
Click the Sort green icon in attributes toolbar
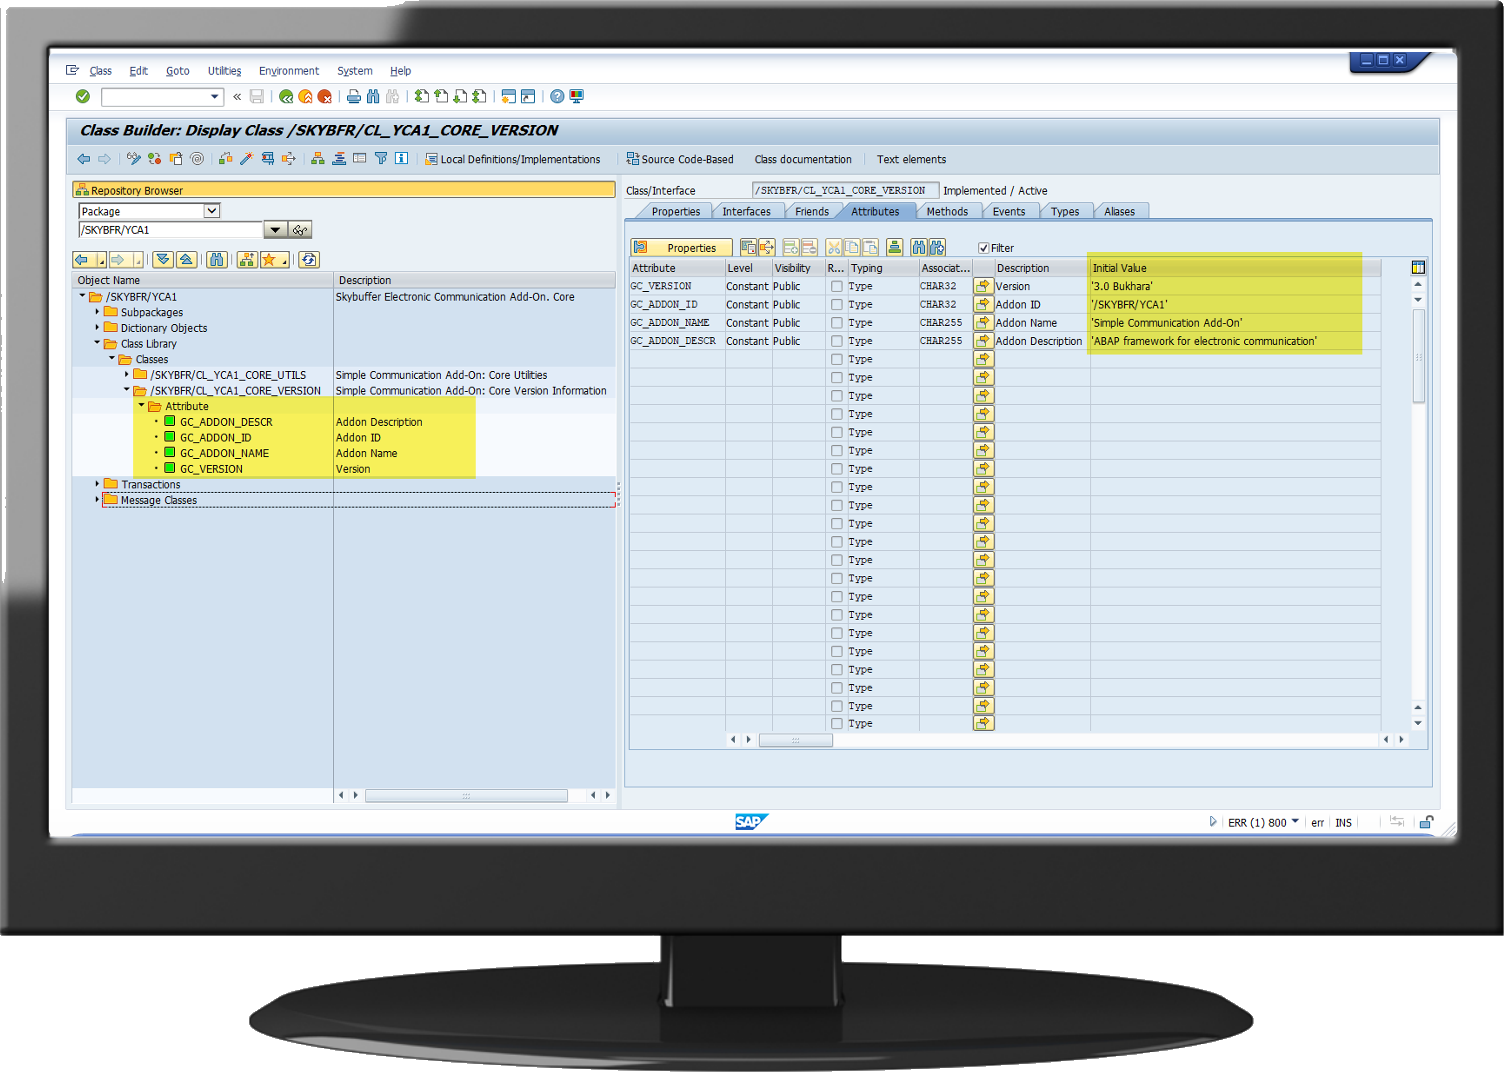(x=894, y=247)
